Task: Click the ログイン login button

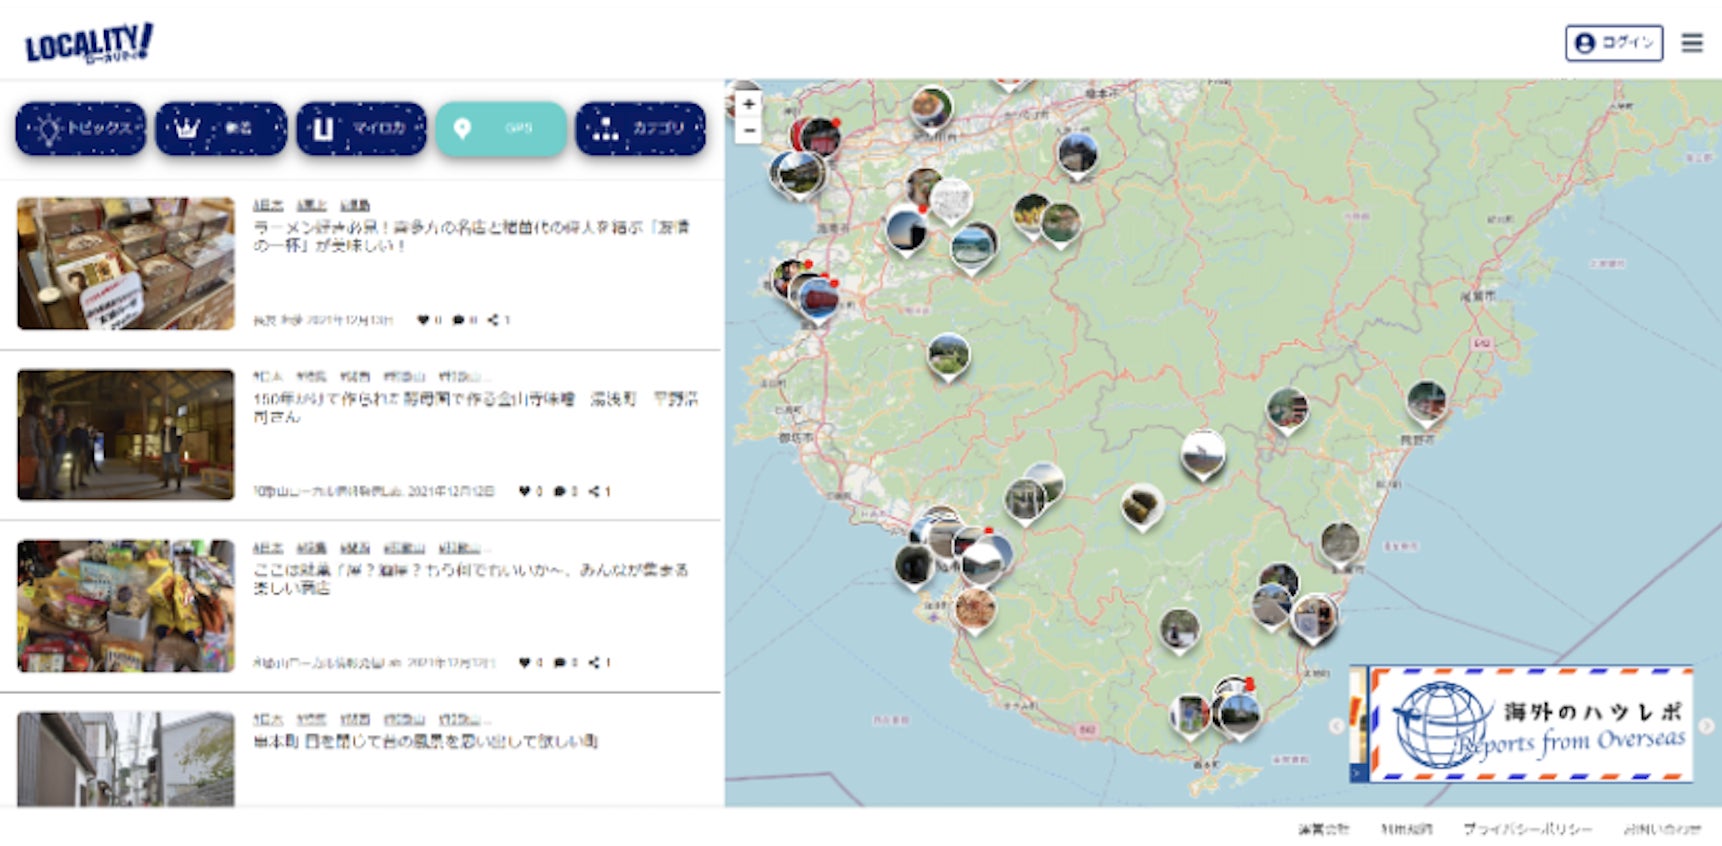Action: click(x=1614, y=43)
